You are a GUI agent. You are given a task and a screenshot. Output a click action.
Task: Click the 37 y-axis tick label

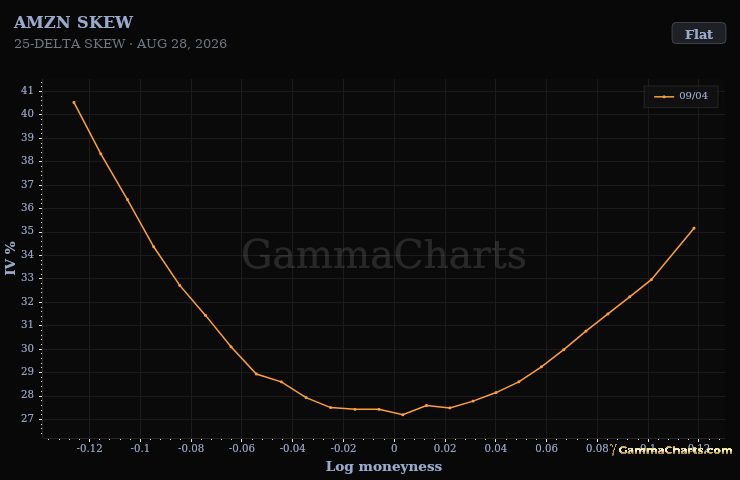tap(27, 184)
